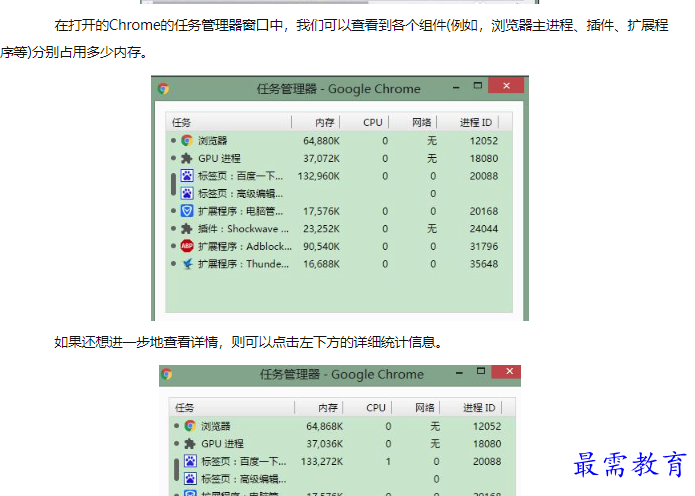Select the 37,072K memory value
Viewport: 695px width, 496px height.
pyautogui.click(x=321, y=159)
